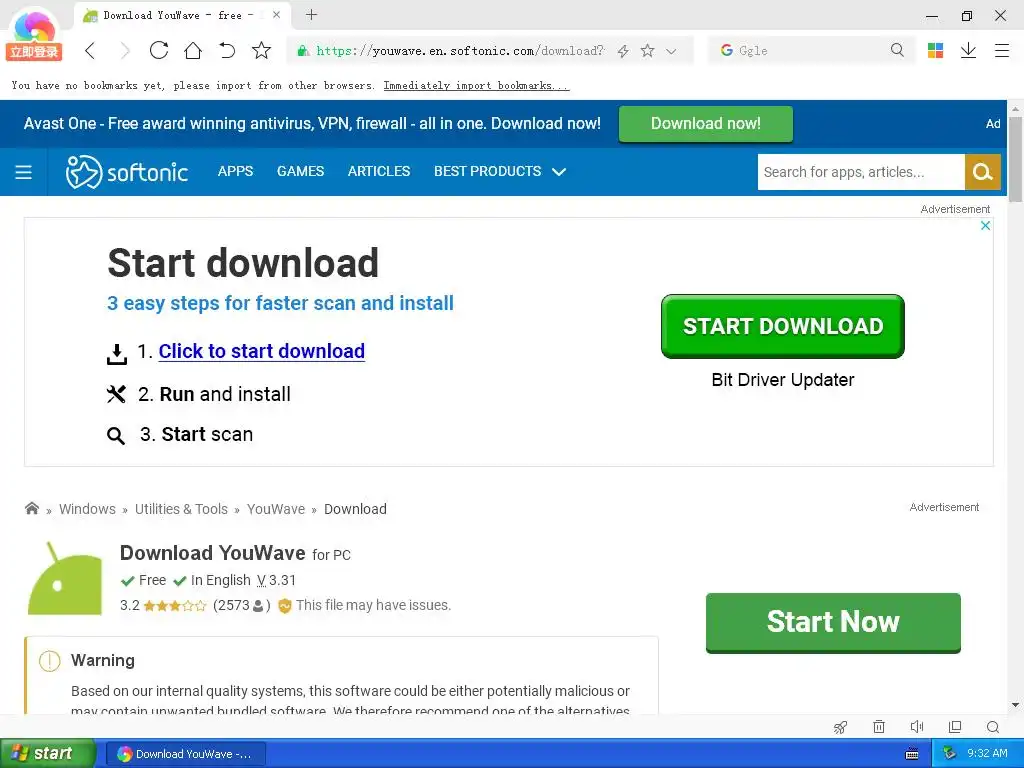Click the Click to start download link

click(x=261, y=351)
